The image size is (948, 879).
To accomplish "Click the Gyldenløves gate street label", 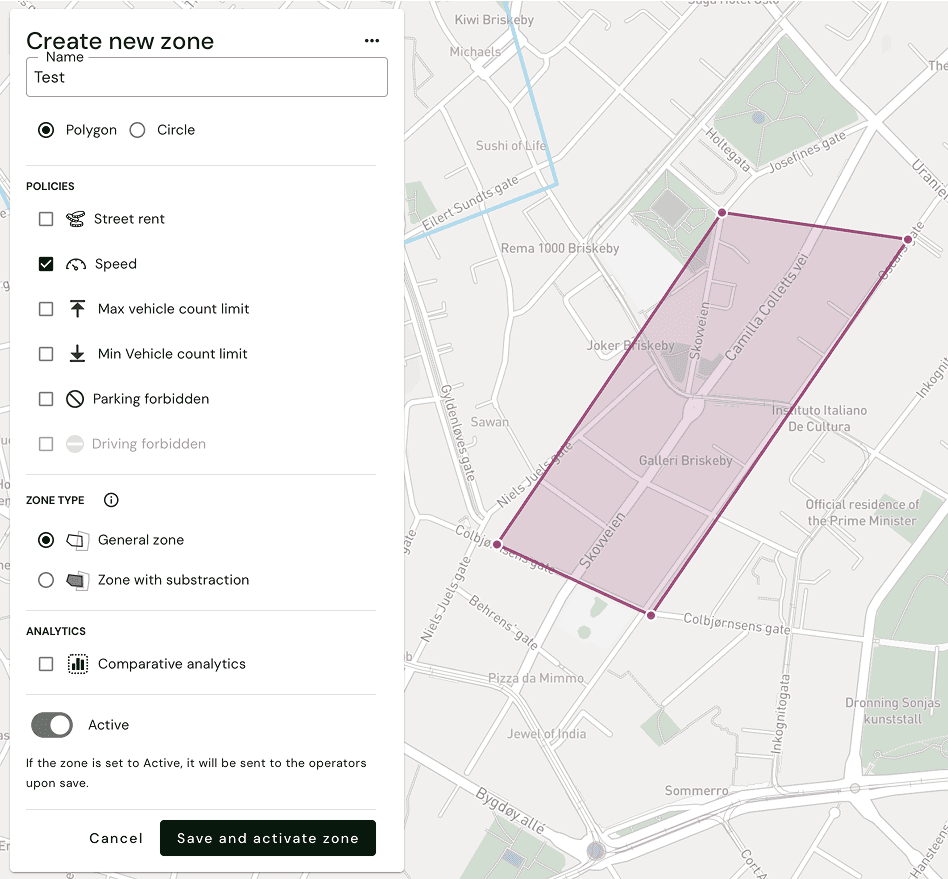I will pos(458,433).
